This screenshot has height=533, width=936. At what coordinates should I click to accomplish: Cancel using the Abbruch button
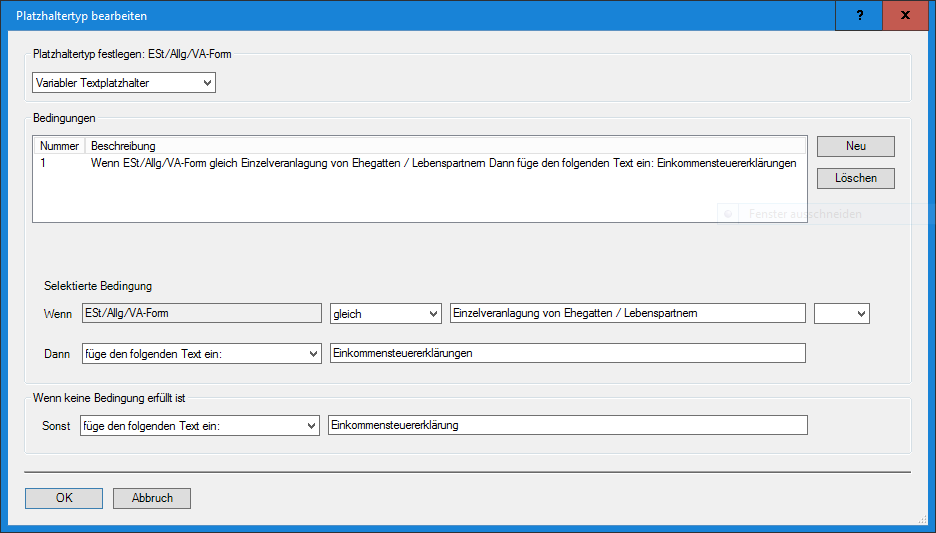click(x=152, y=498)
